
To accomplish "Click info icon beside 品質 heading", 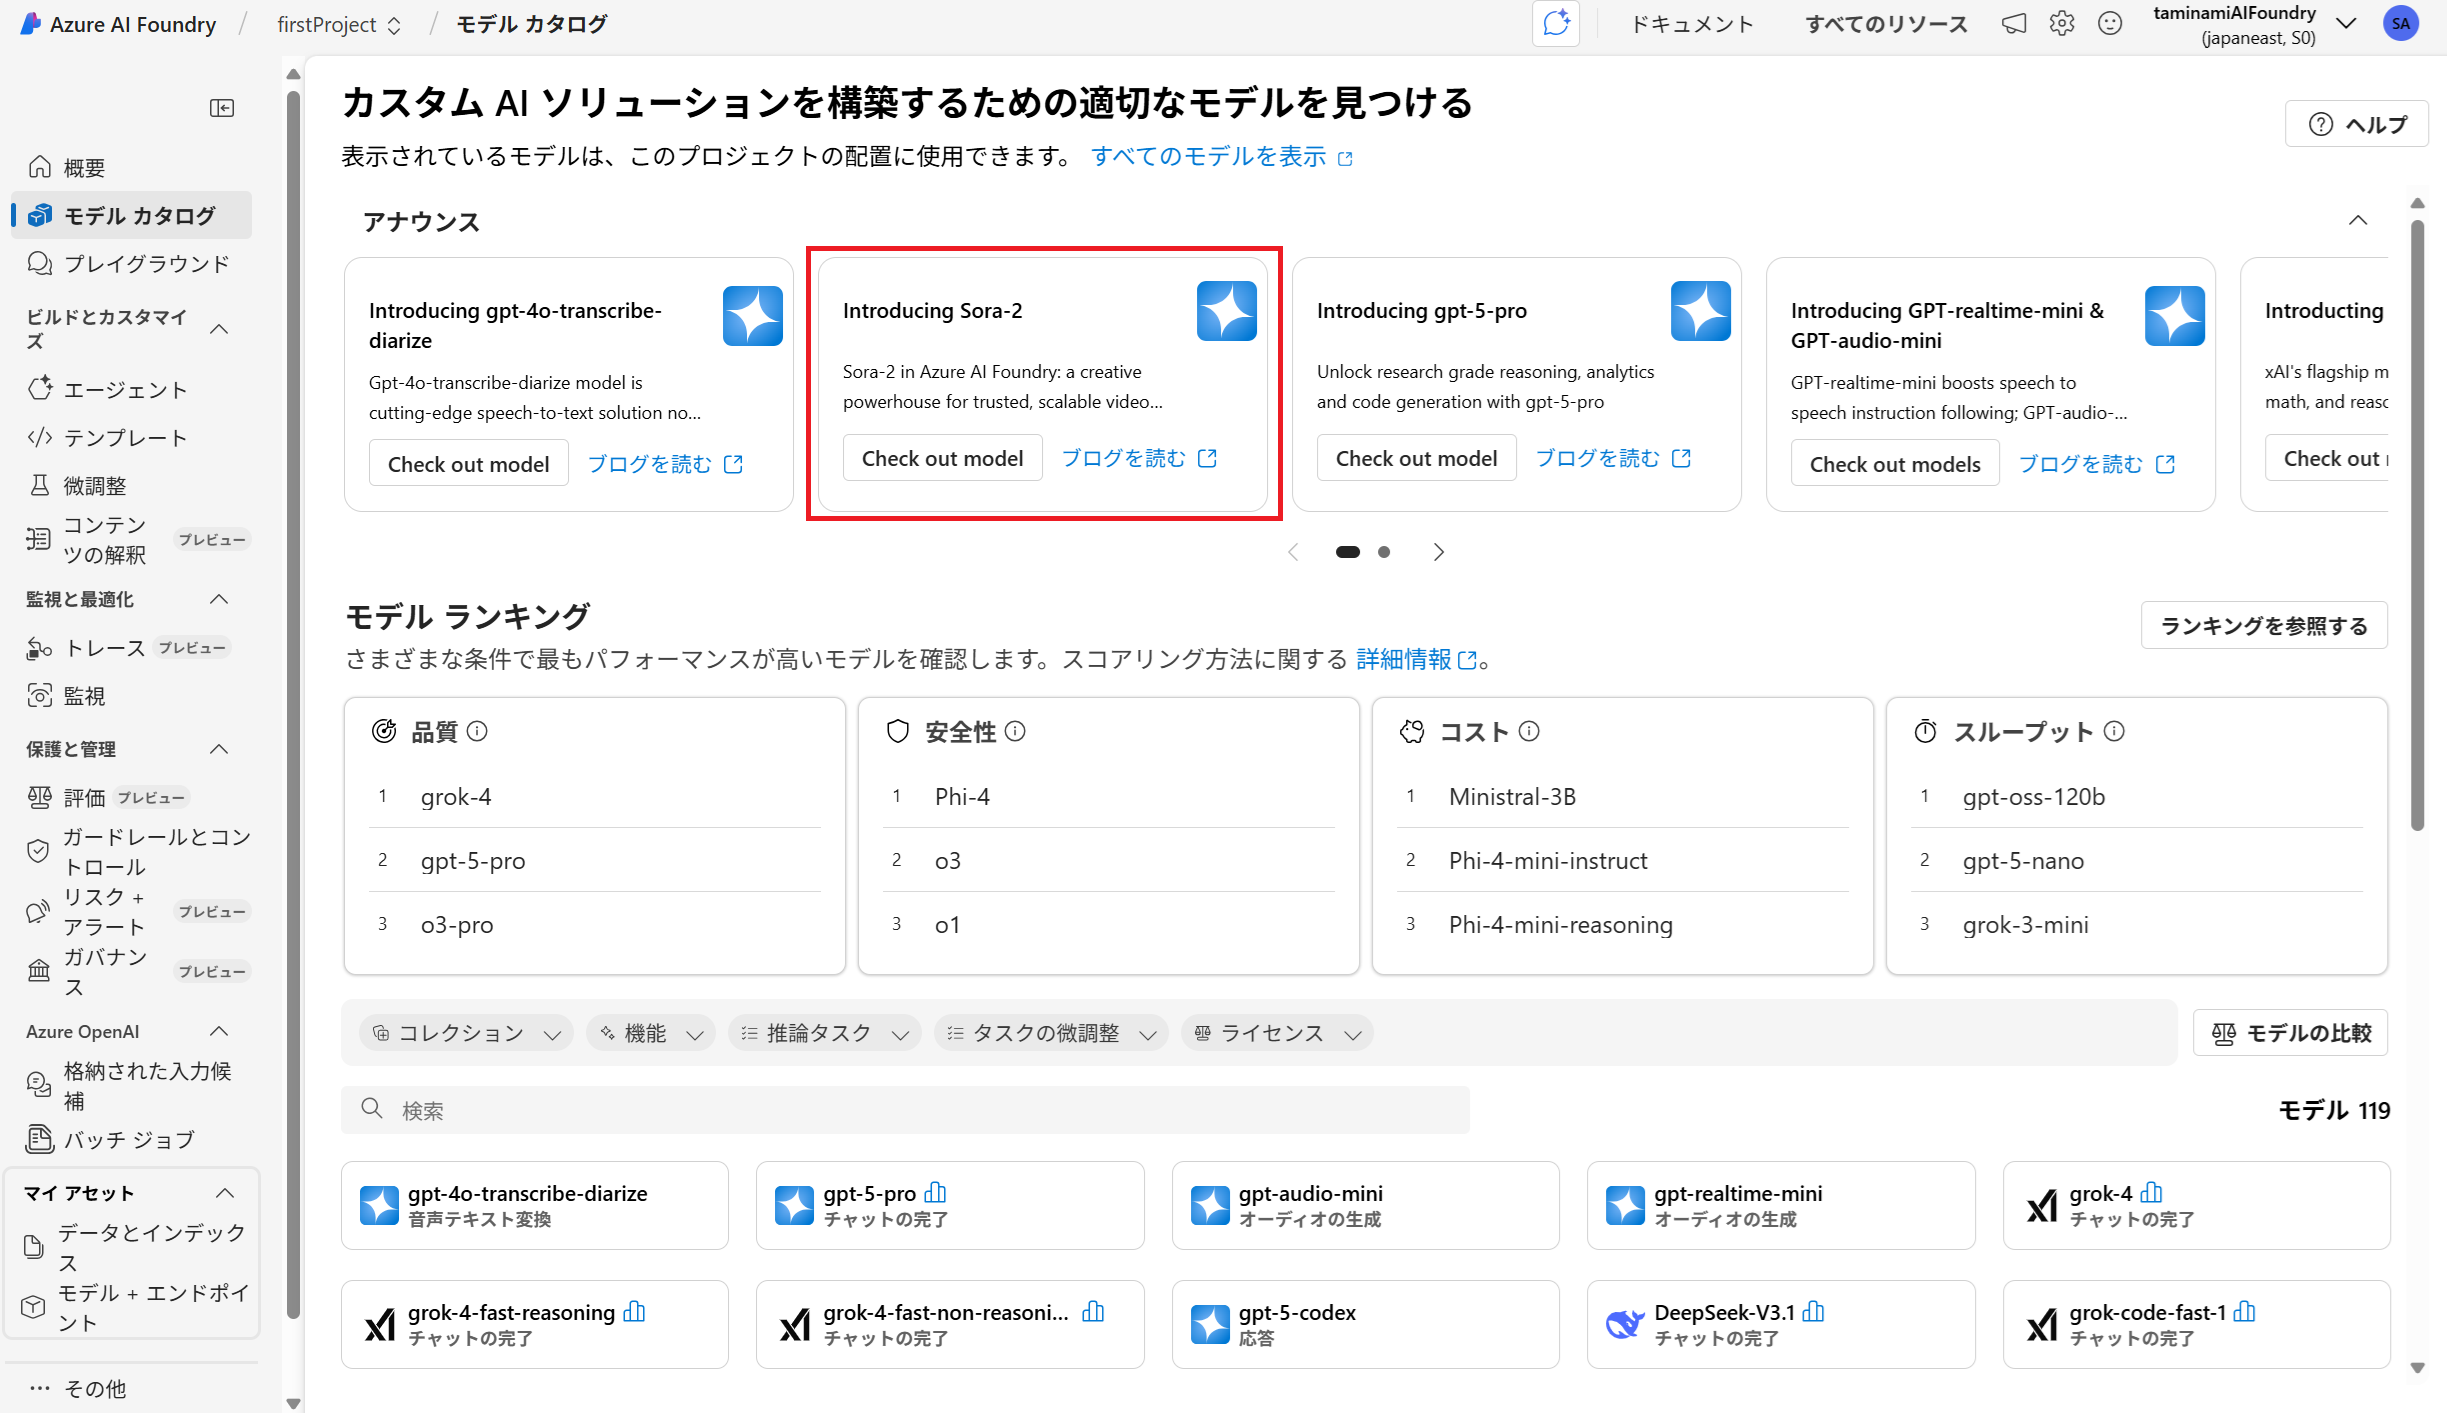I will click(478, 731).
